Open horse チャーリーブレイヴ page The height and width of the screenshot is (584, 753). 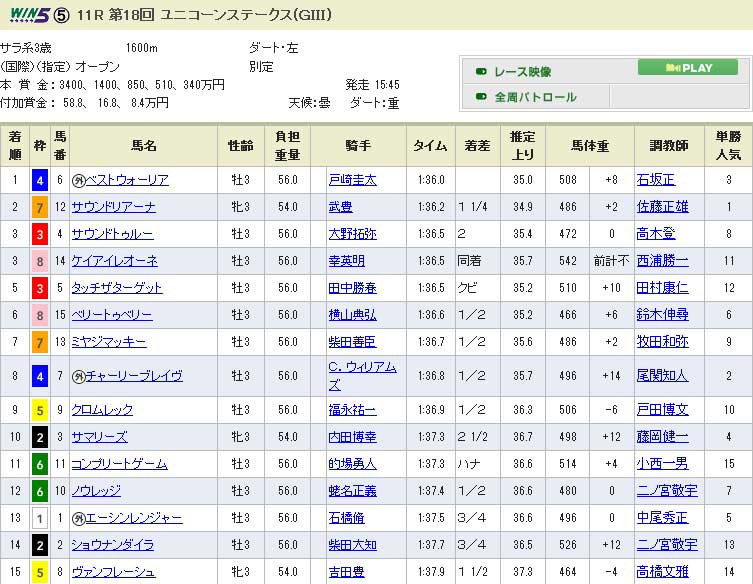(134, 376)
